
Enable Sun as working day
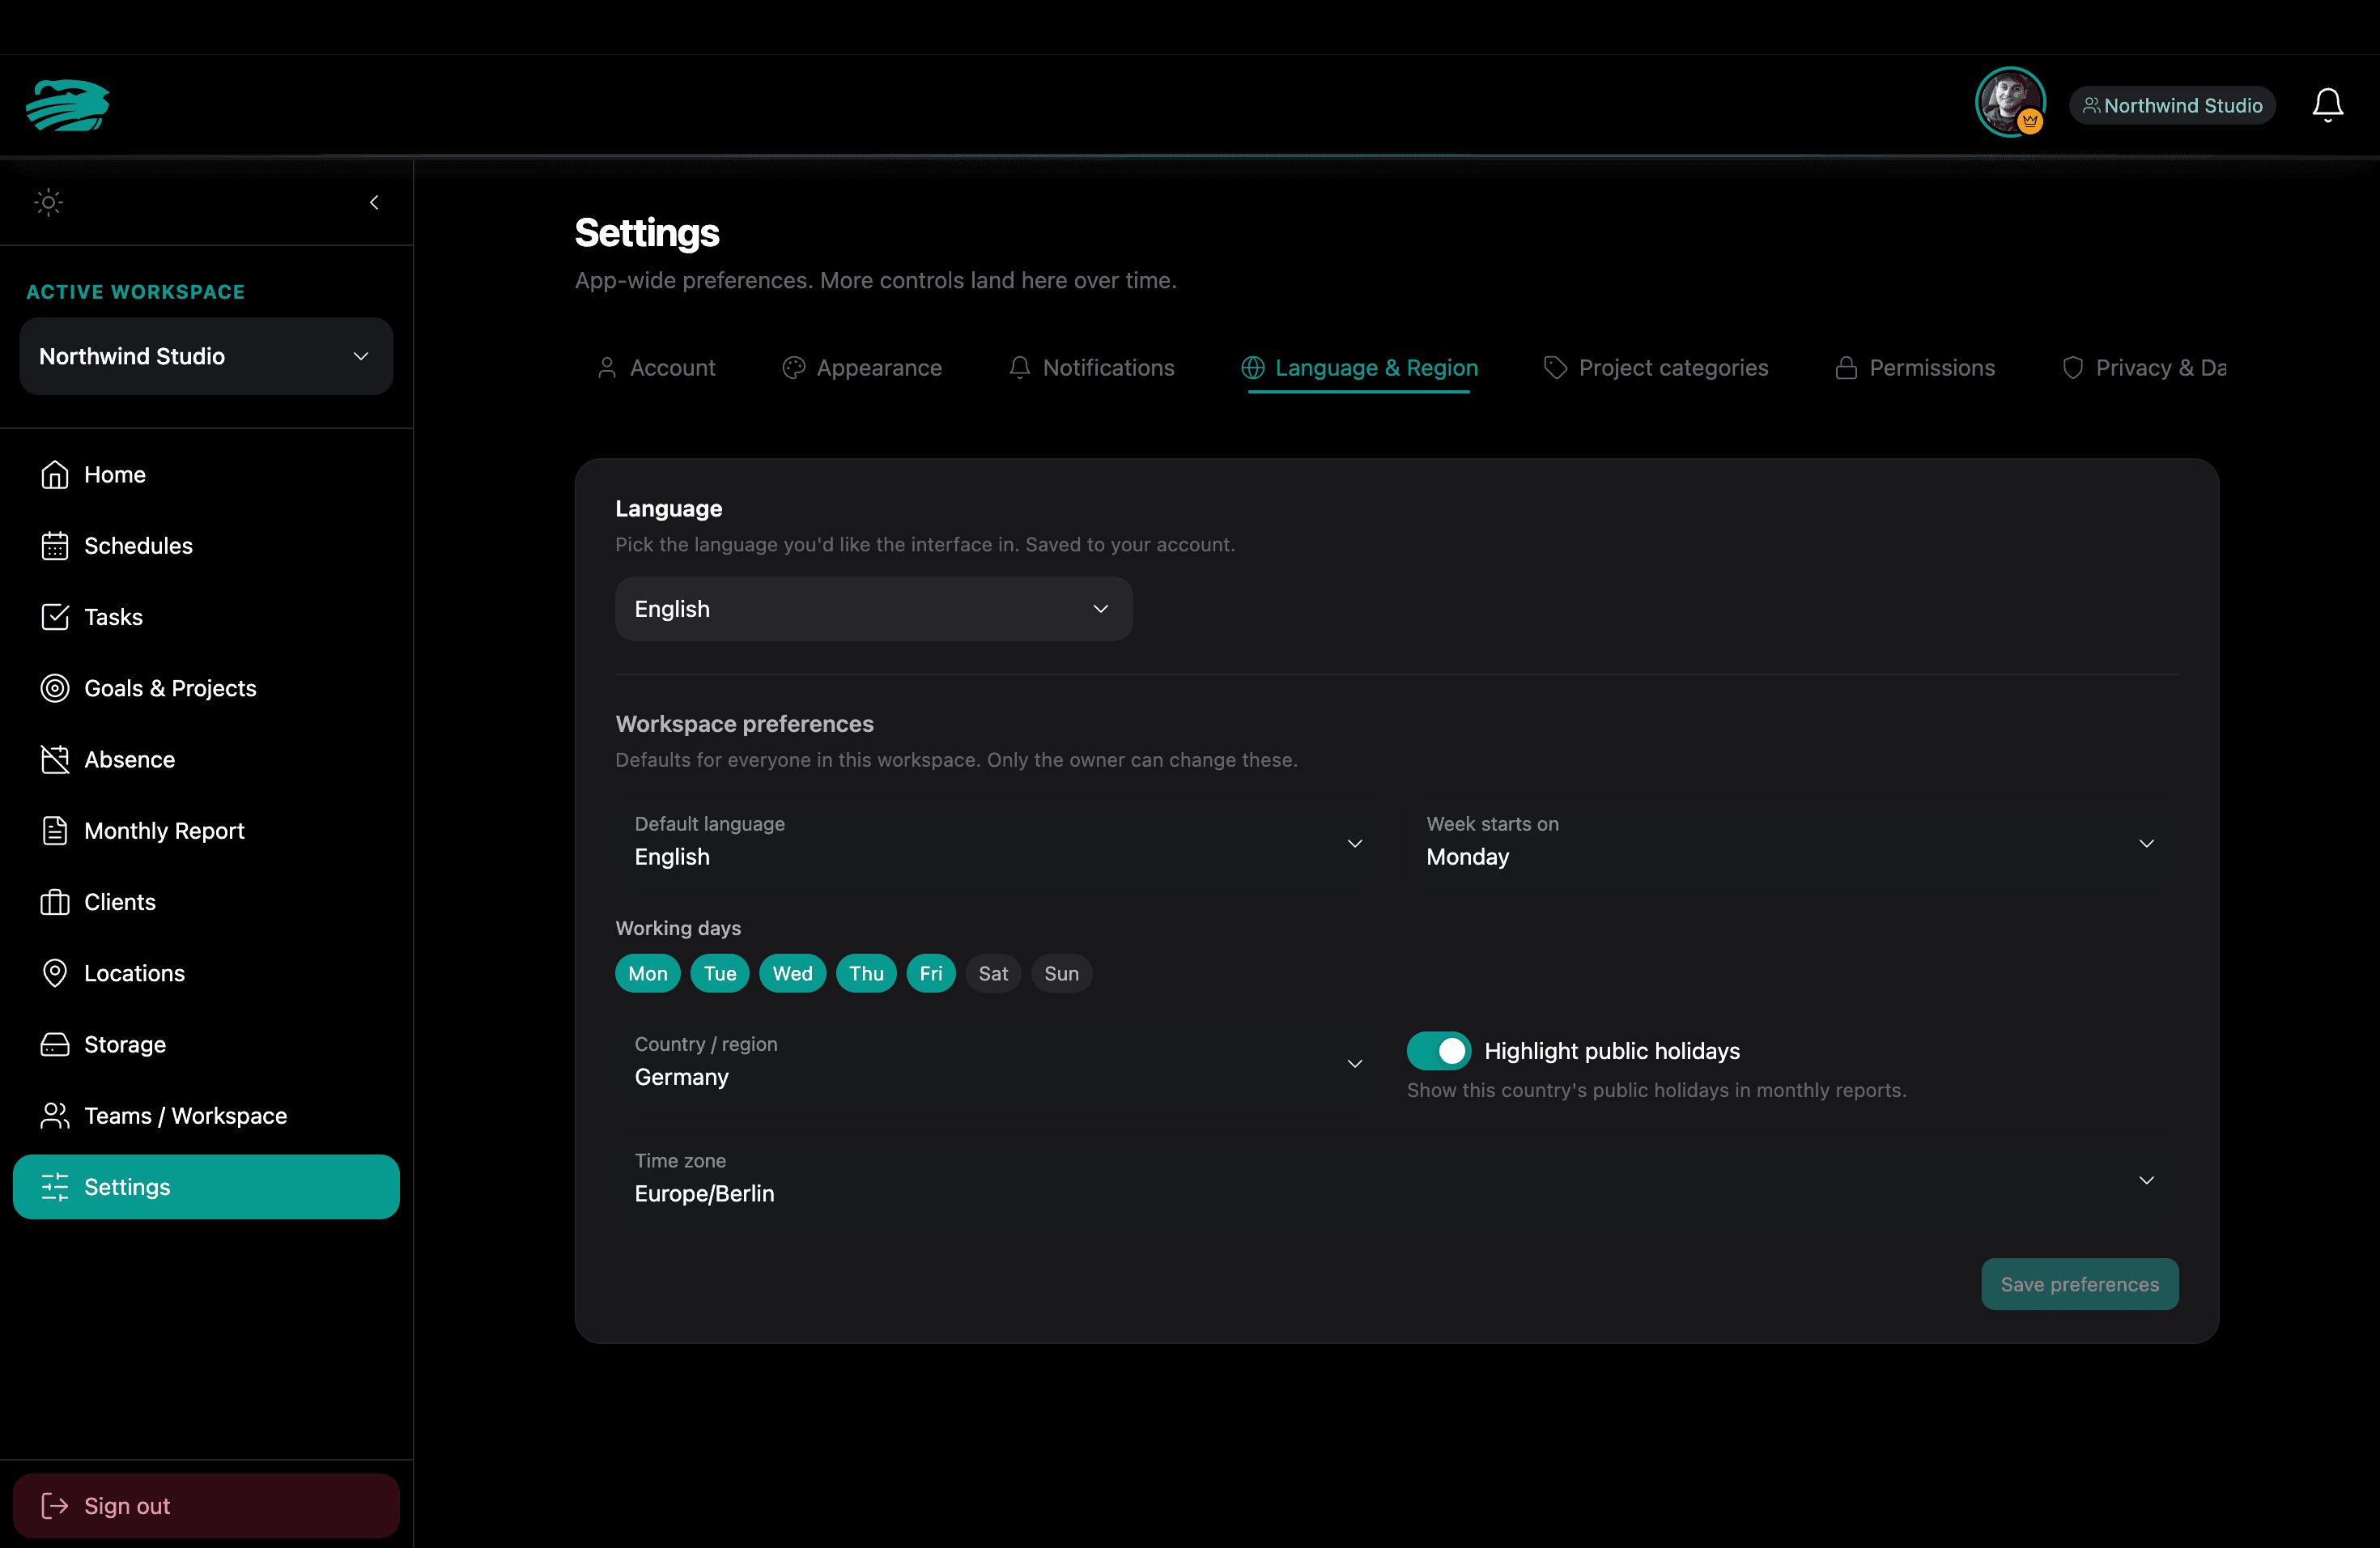1061,974
